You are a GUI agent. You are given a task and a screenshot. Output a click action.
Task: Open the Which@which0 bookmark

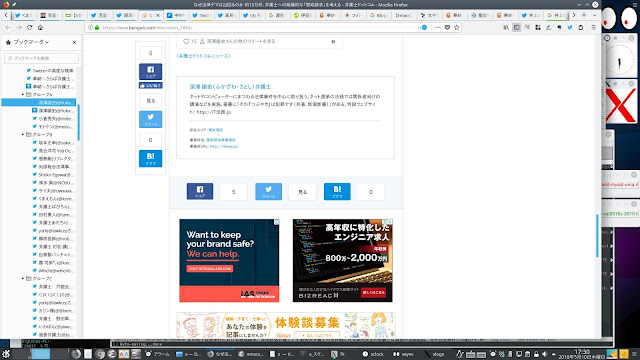pyautogui.click(x=53, y=270)
